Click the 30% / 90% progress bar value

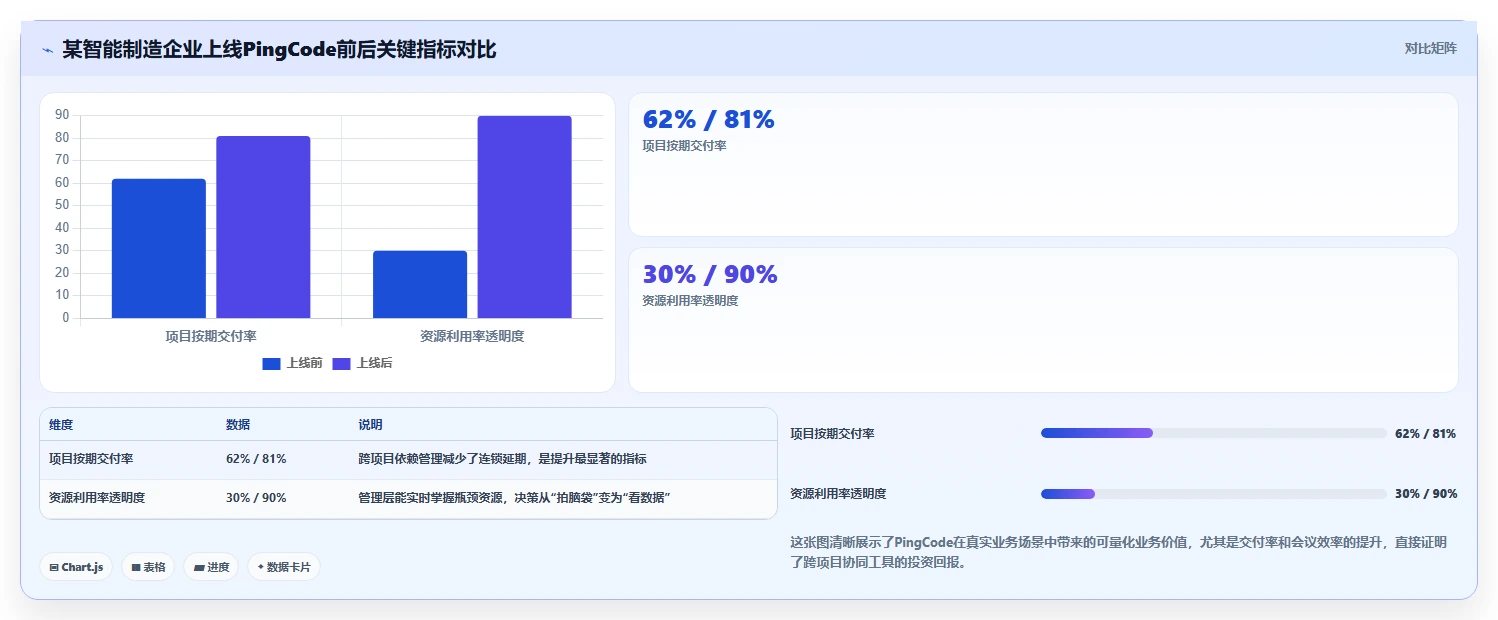1425,494
